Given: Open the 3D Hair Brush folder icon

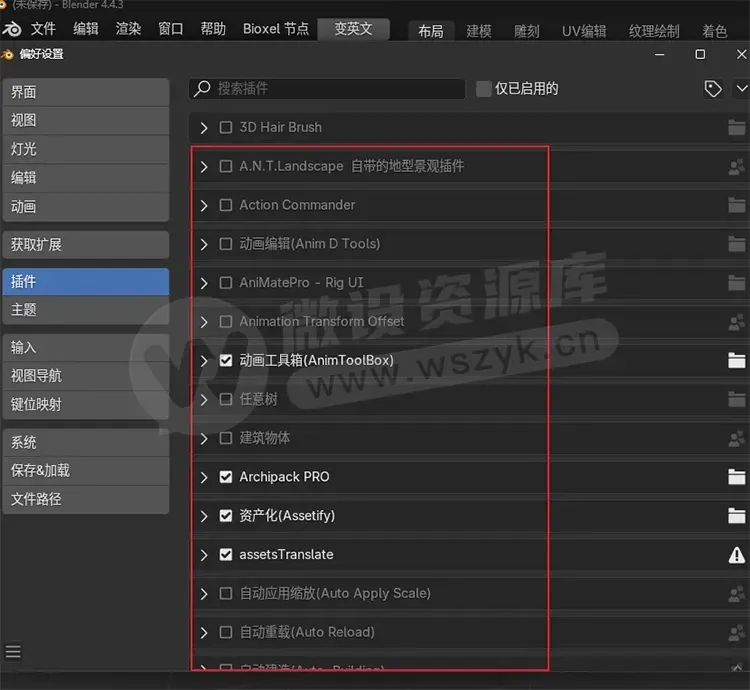Looking at the screenshot, I should (x=736, y=127).
